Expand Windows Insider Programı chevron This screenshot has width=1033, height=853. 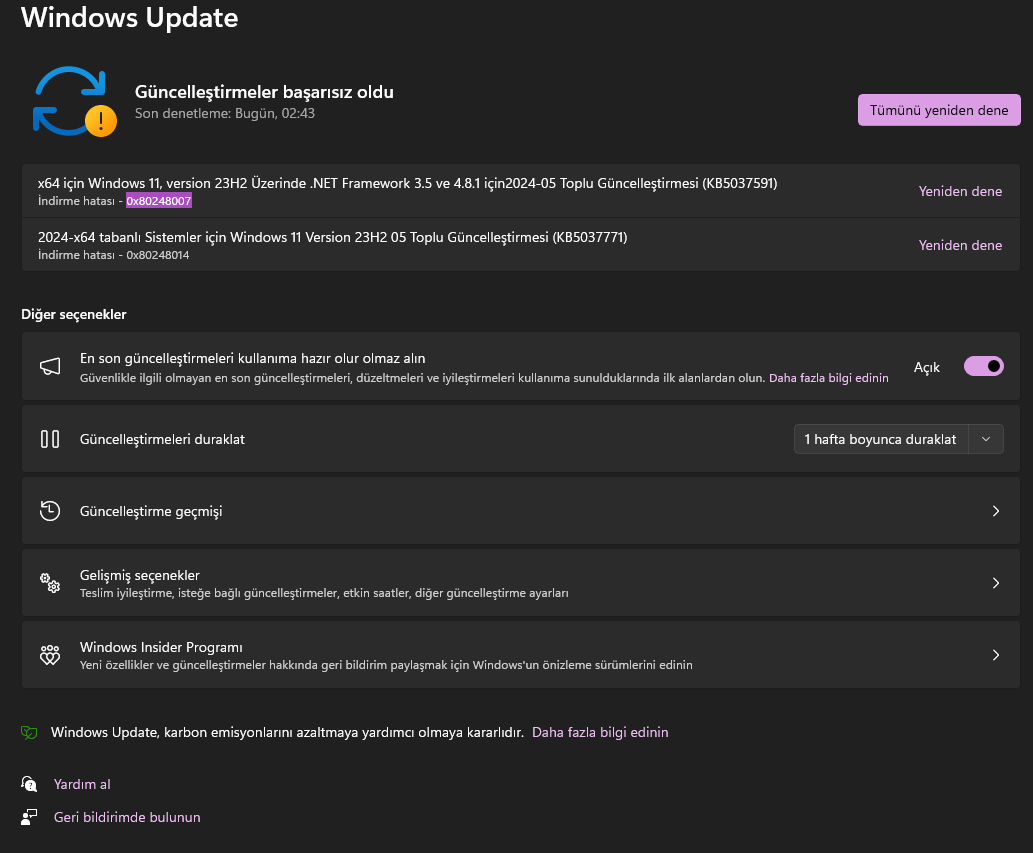pos(995,655)
